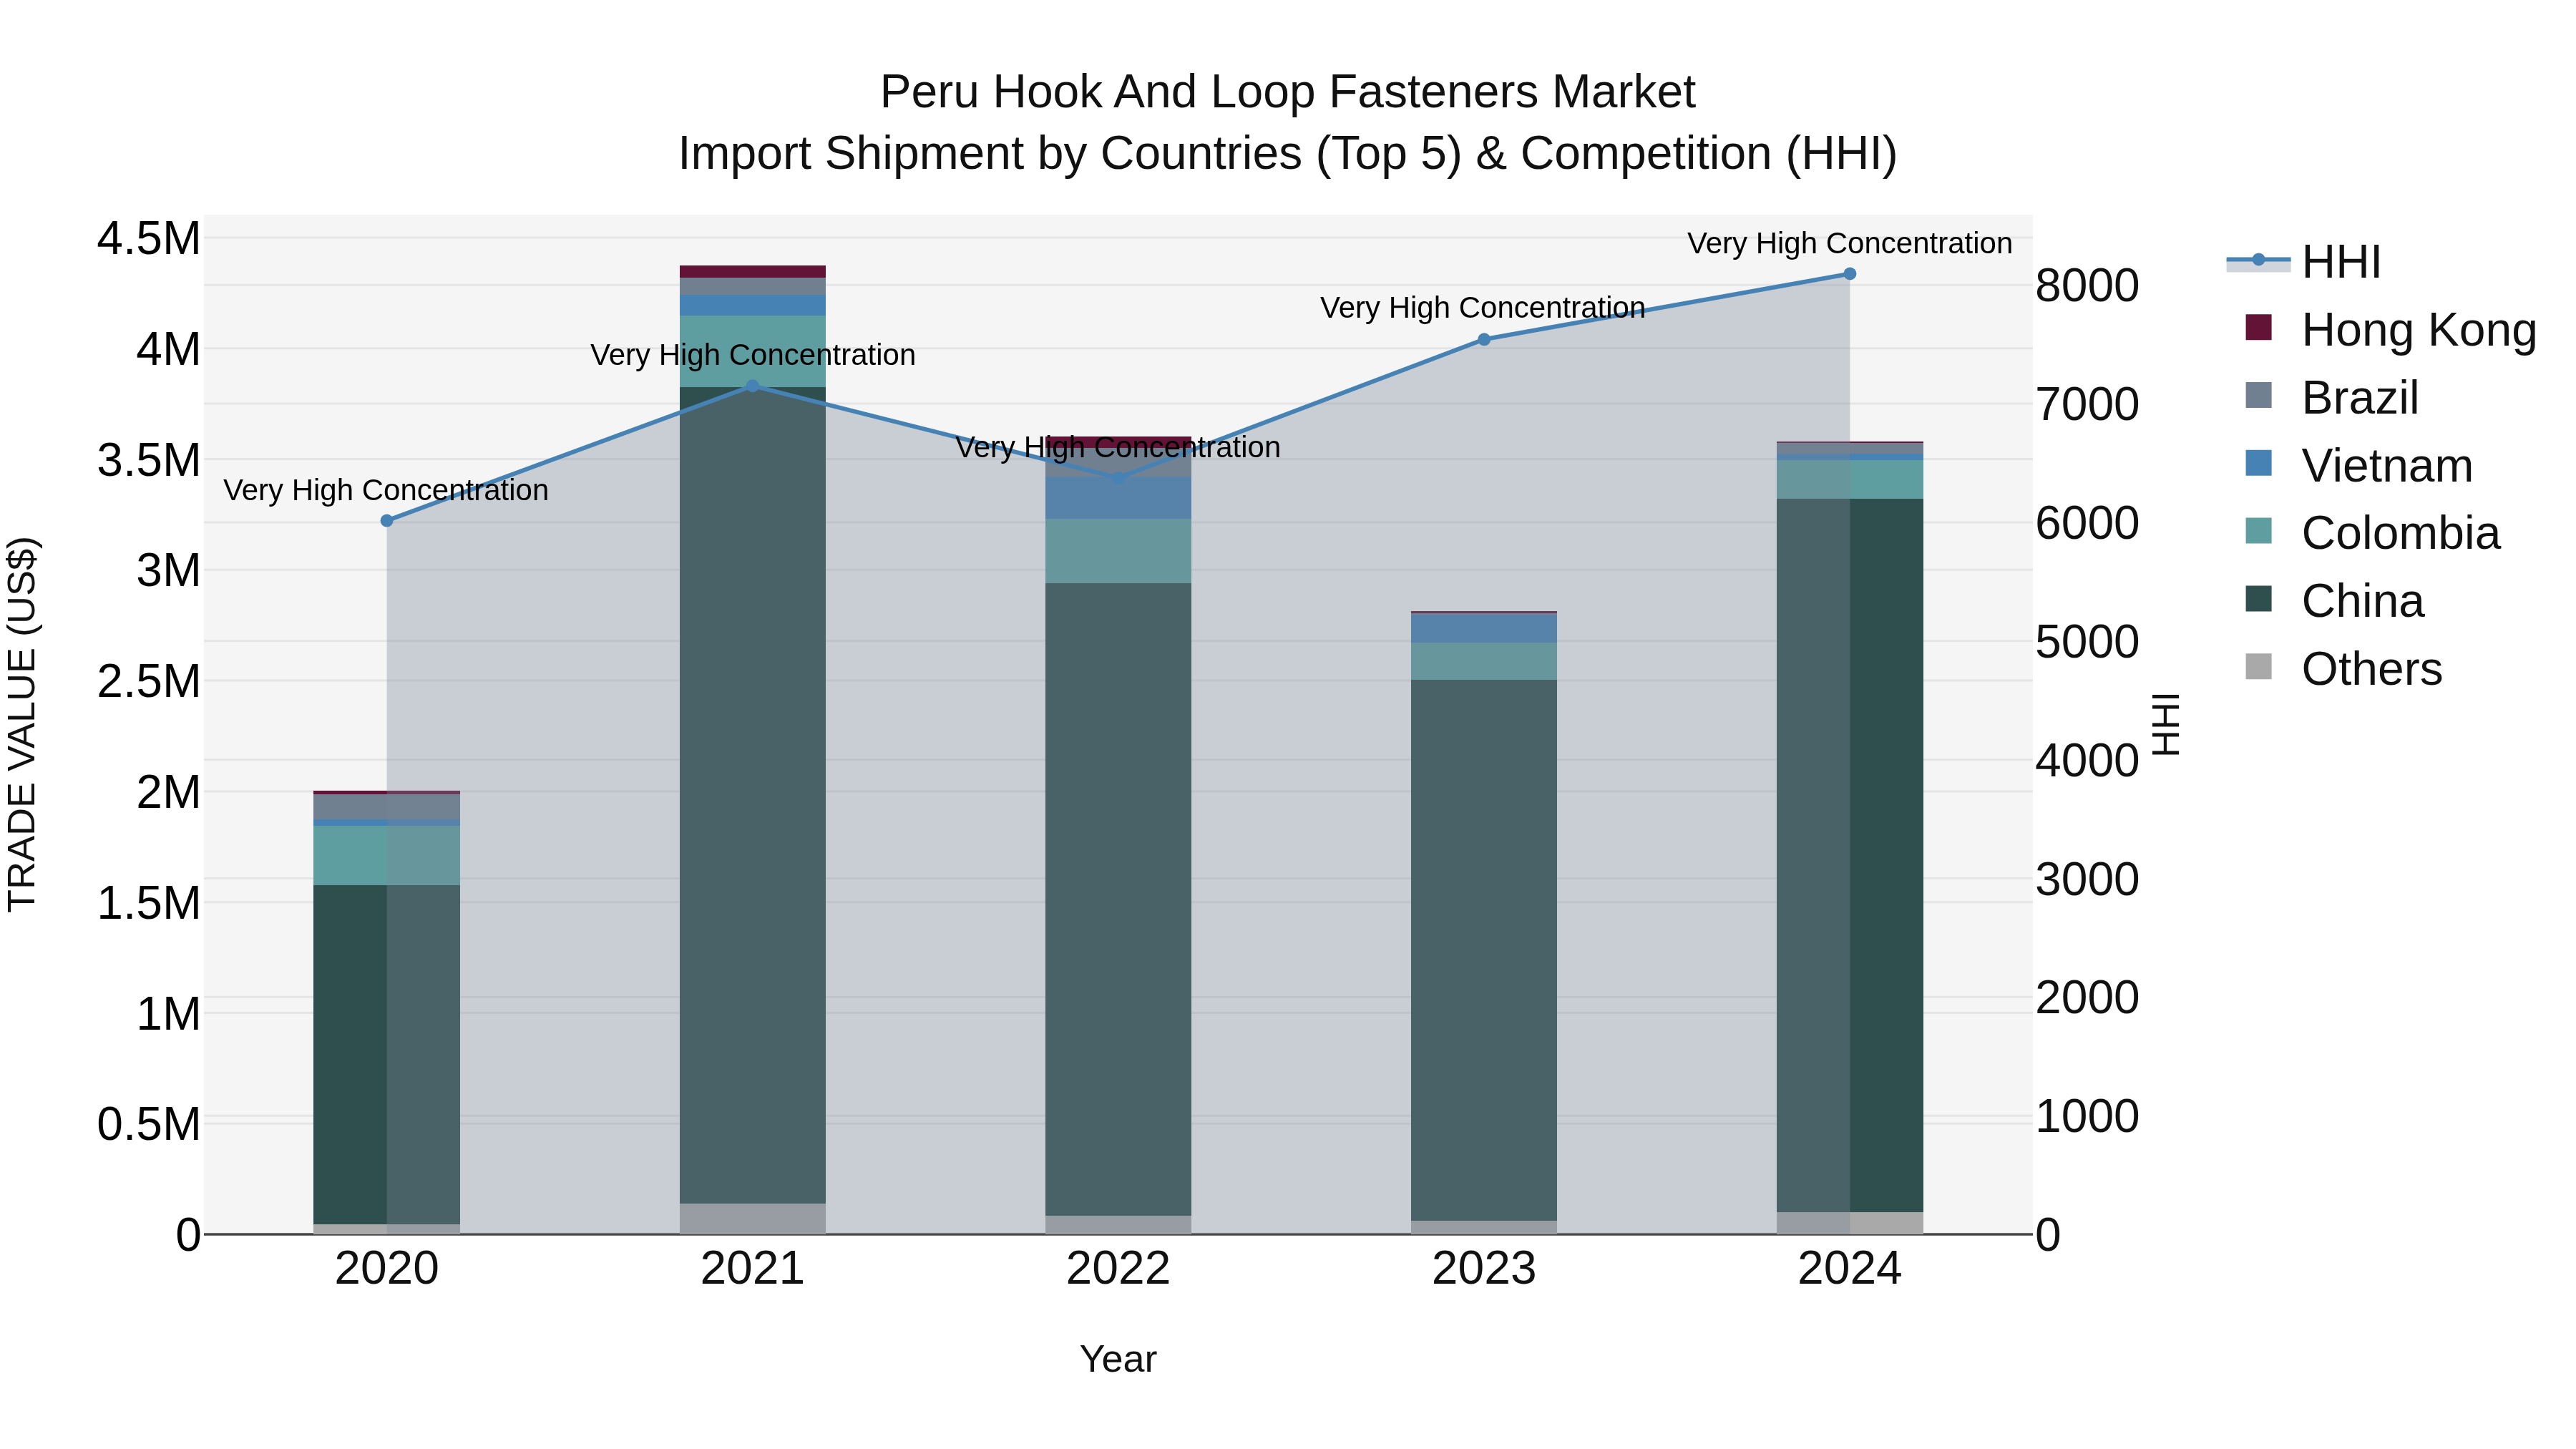Click the Others segment of 2021 bar
The height and width of the screenshot is (1449, 2576).
753,1219
